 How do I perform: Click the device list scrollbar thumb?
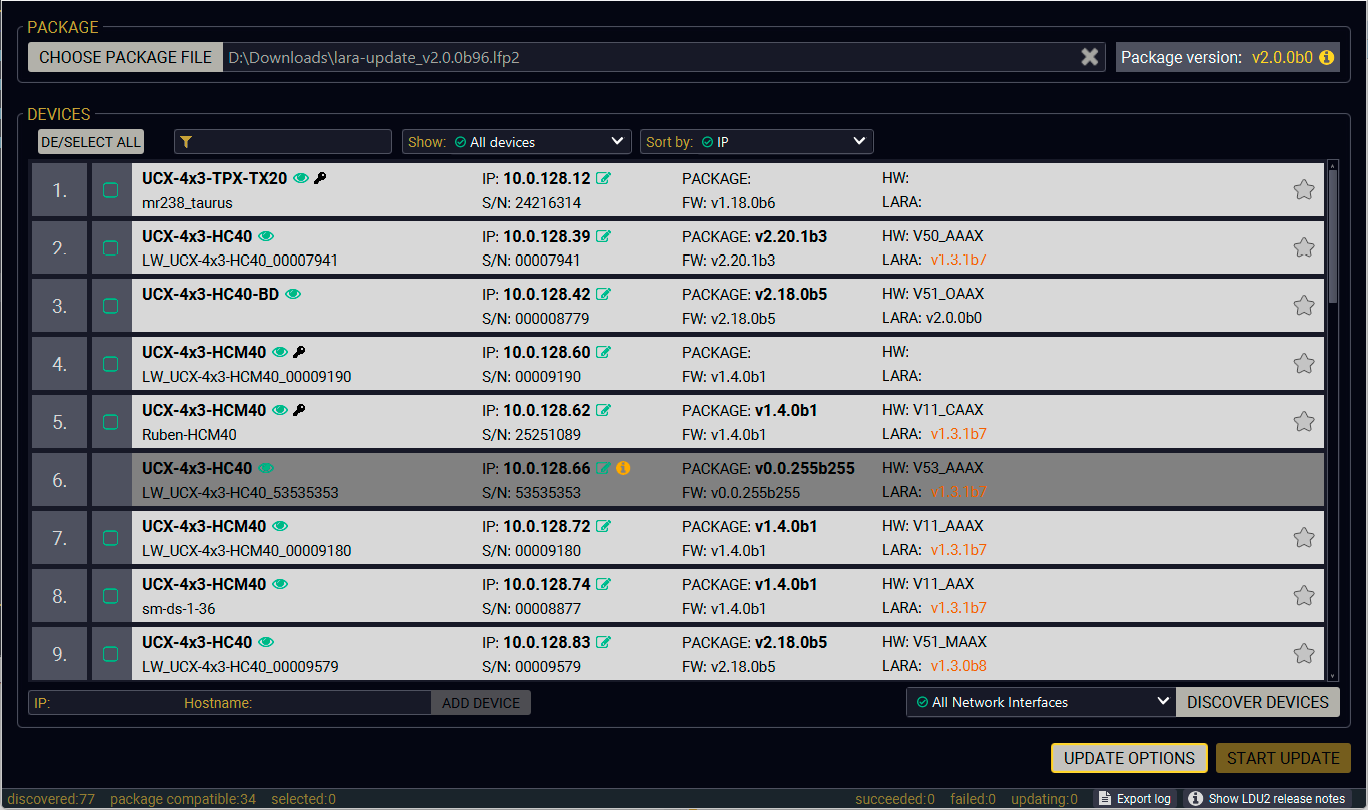pyautogui.click(x=1332, y=237)
